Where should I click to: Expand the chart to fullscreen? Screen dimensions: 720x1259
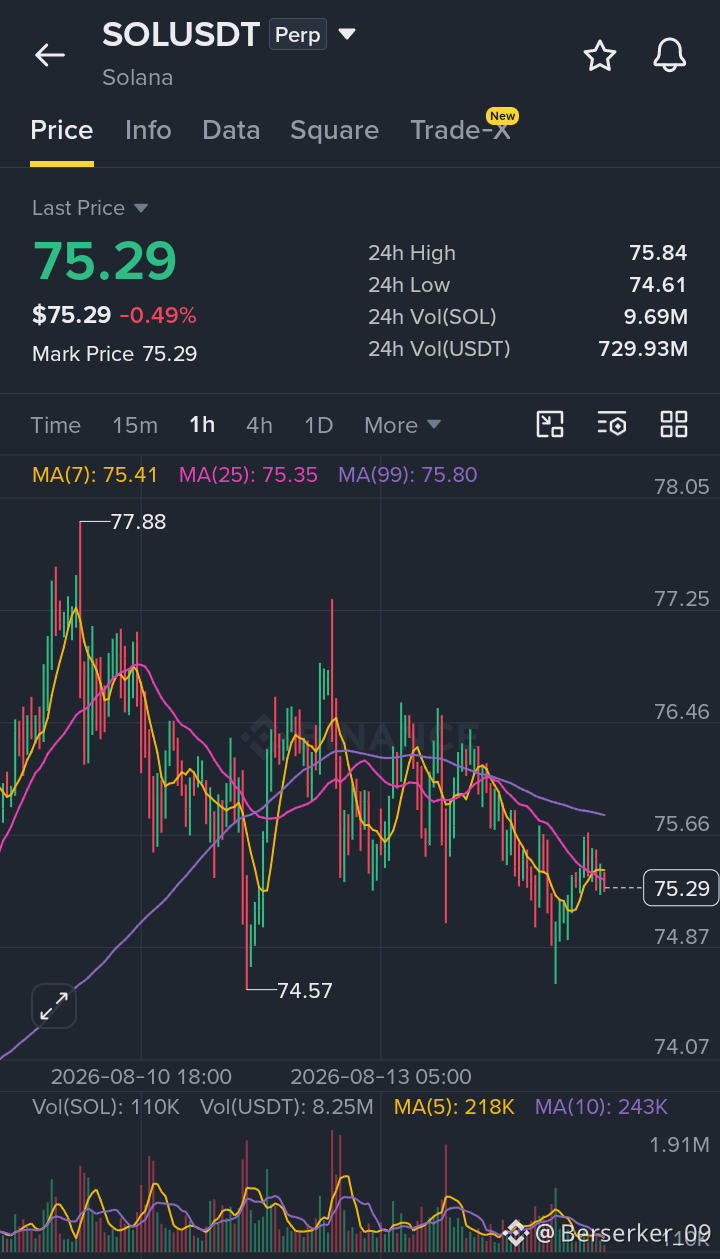click(54, 1006)
